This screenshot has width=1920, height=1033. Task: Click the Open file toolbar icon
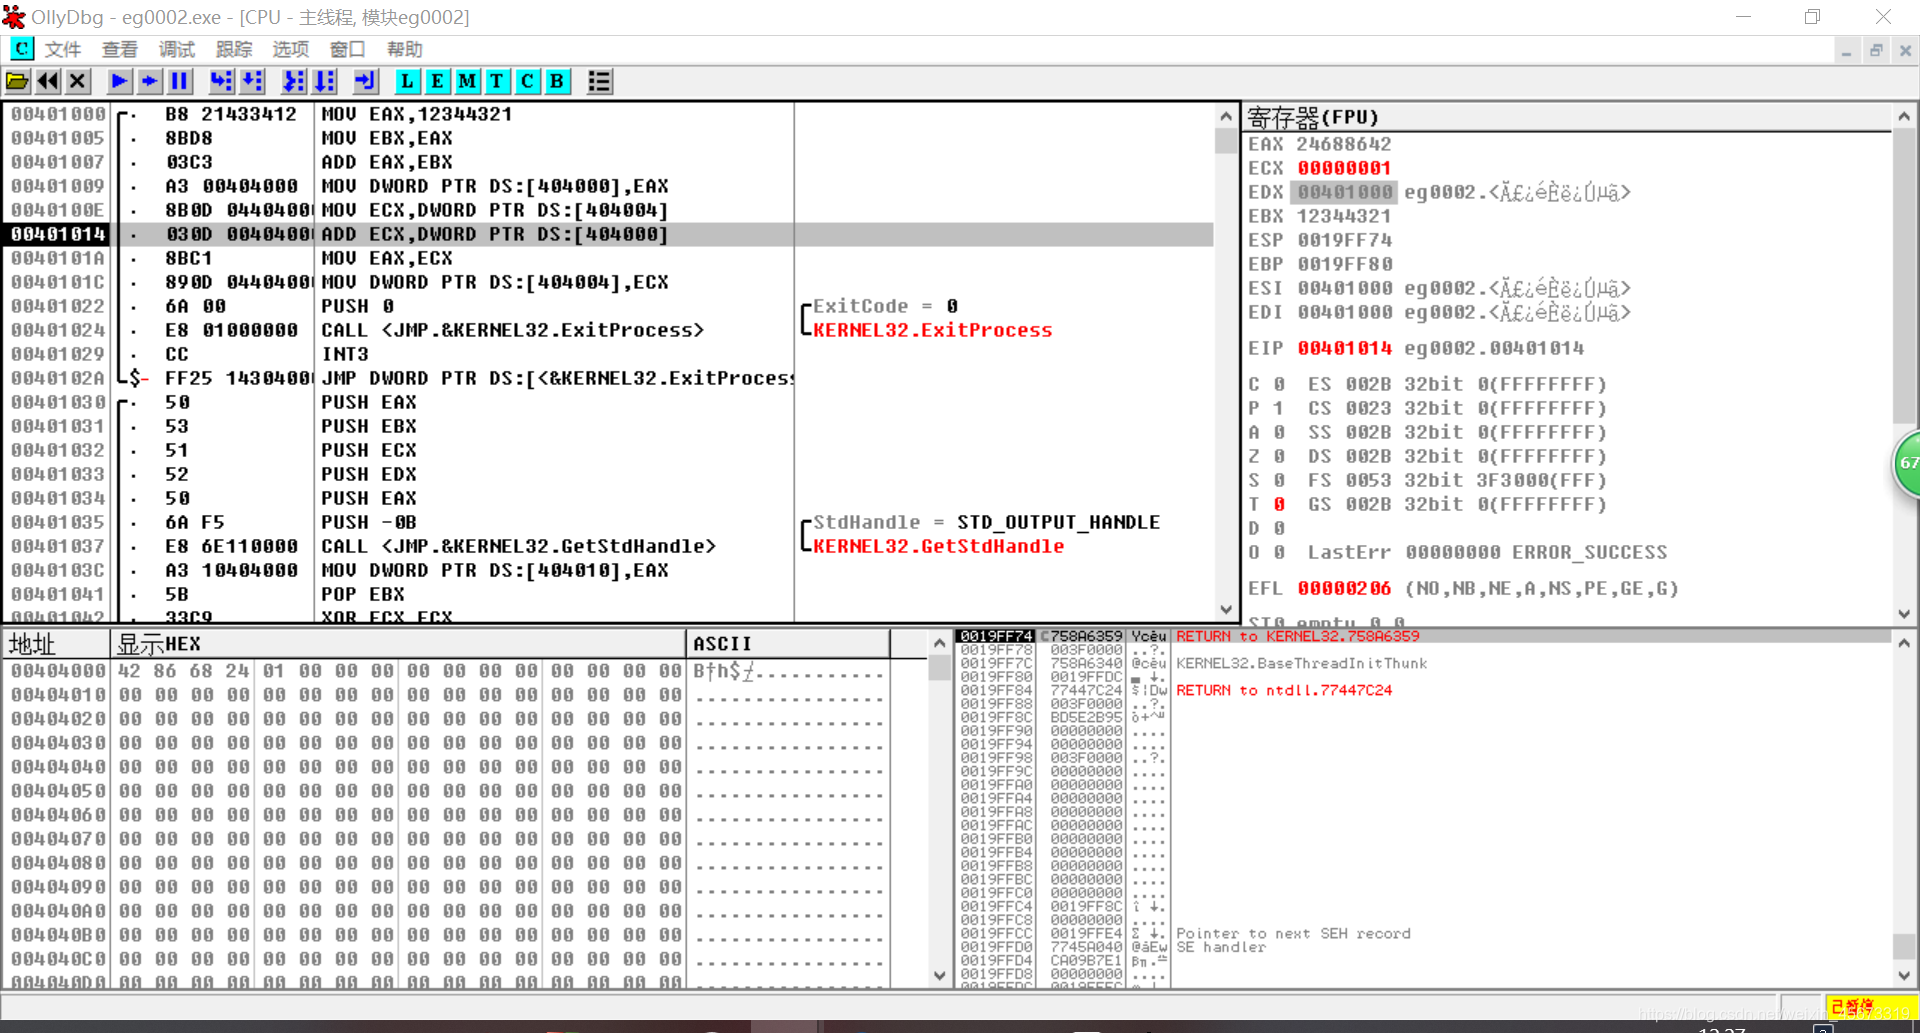[x=17, y=82]
